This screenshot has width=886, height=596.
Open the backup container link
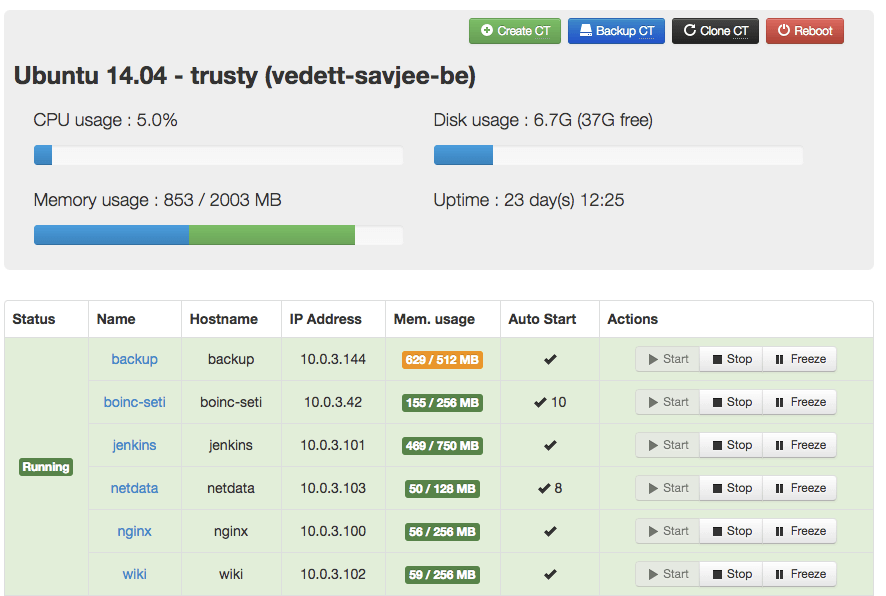(x=134, y=359)
